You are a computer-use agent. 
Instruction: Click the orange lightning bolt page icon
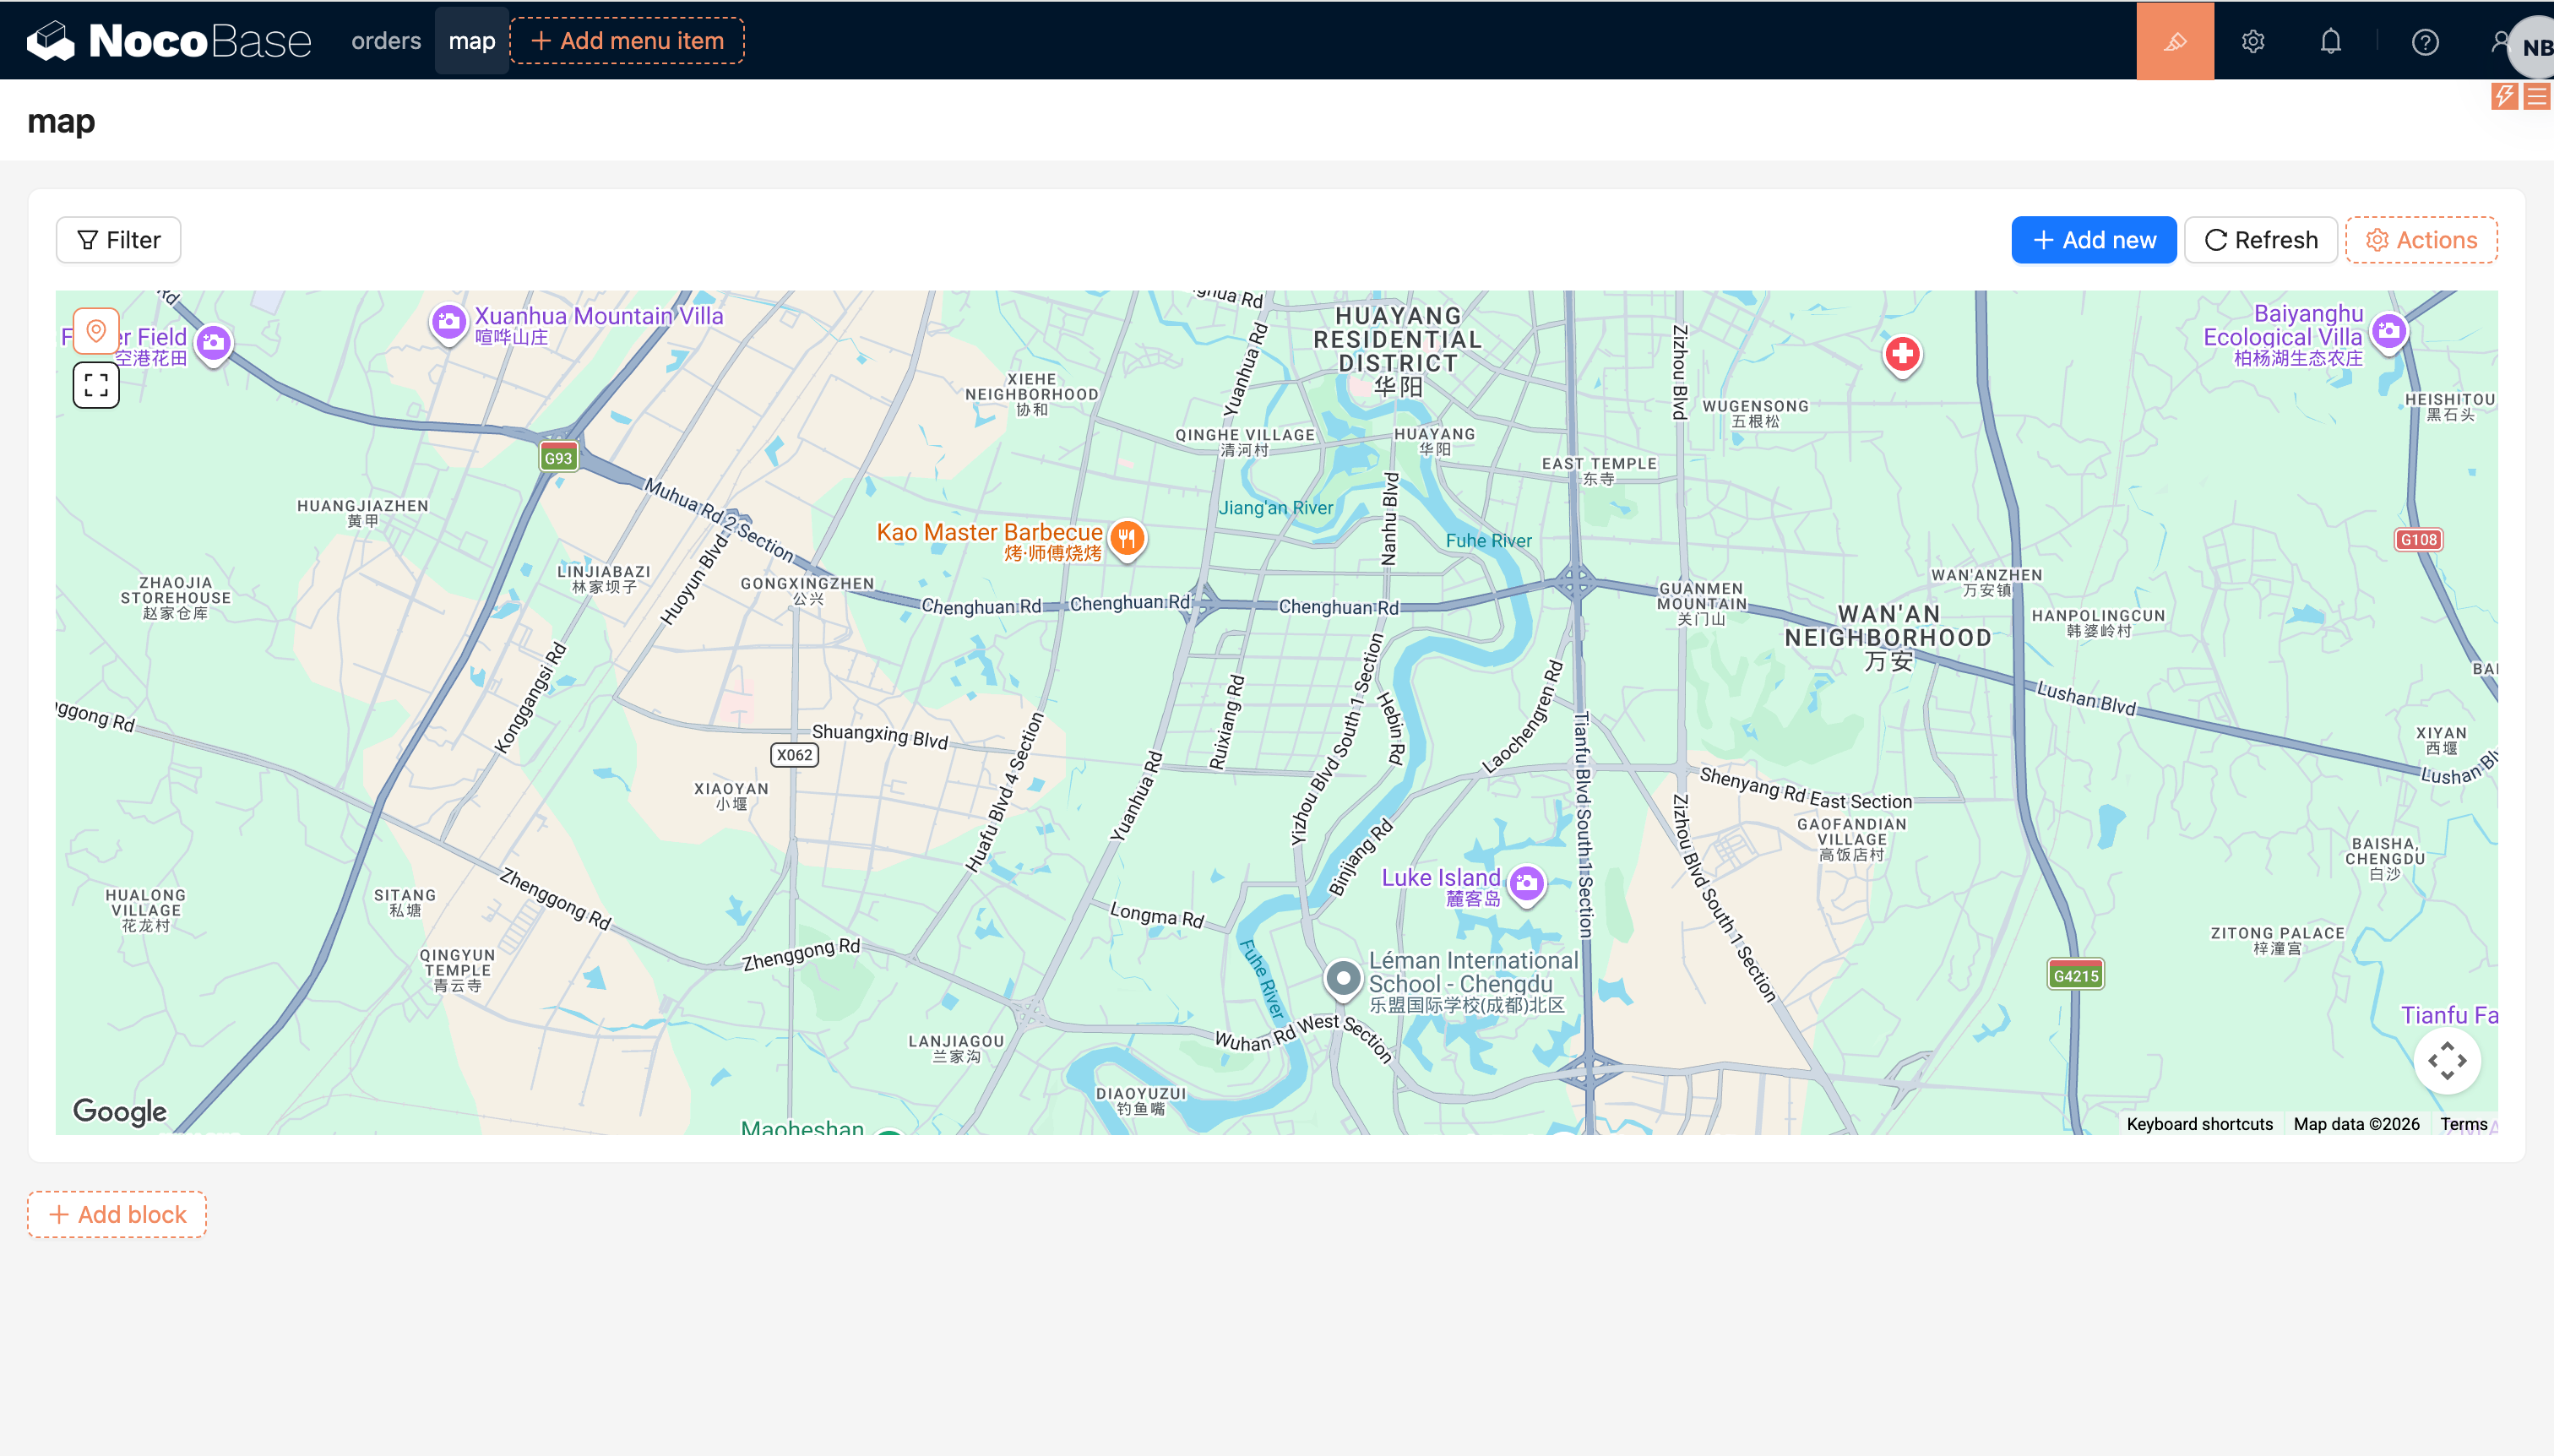[x=2504, y=96]
